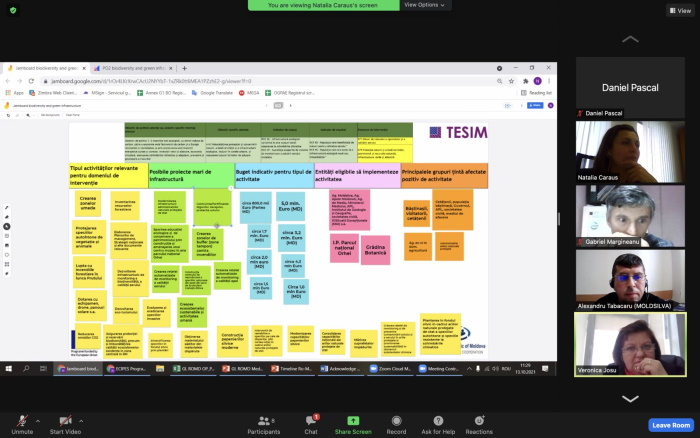Select the Jamboard Pen tool

[7, 208]
